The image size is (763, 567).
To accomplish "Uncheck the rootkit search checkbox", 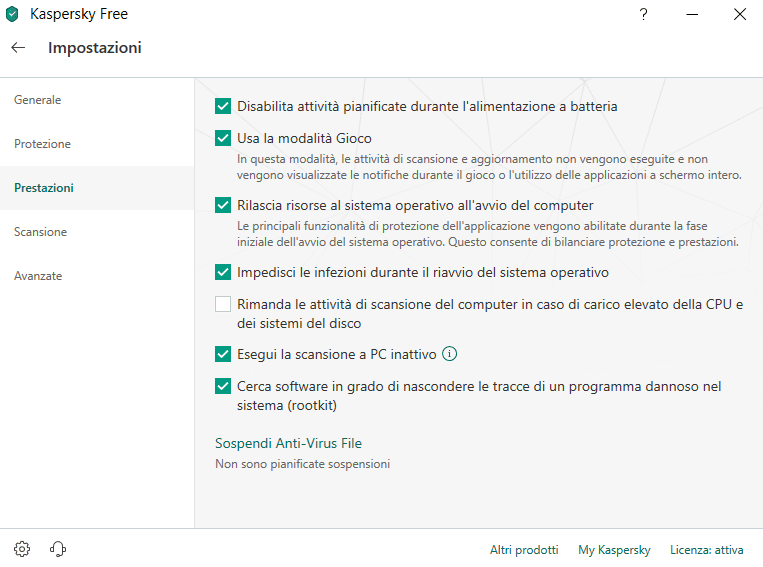I will coord(223,386).
